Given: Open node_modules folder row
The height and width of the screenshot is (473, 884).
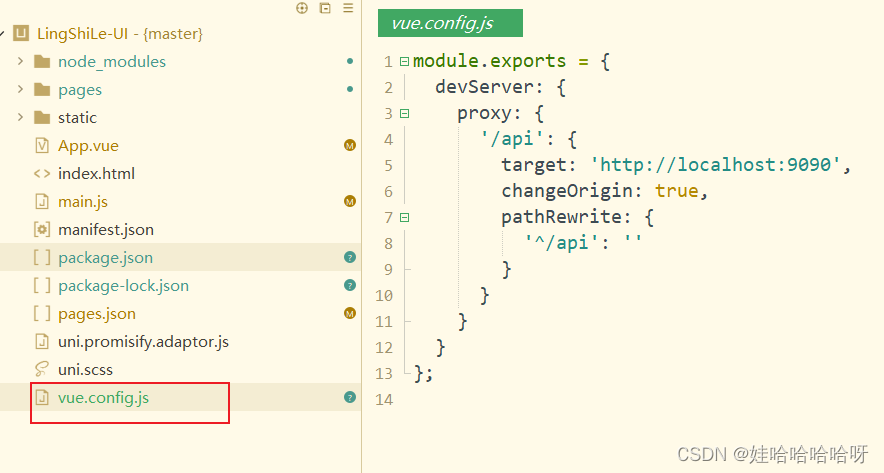Looking at the screenshot, I should click(180, 61).
